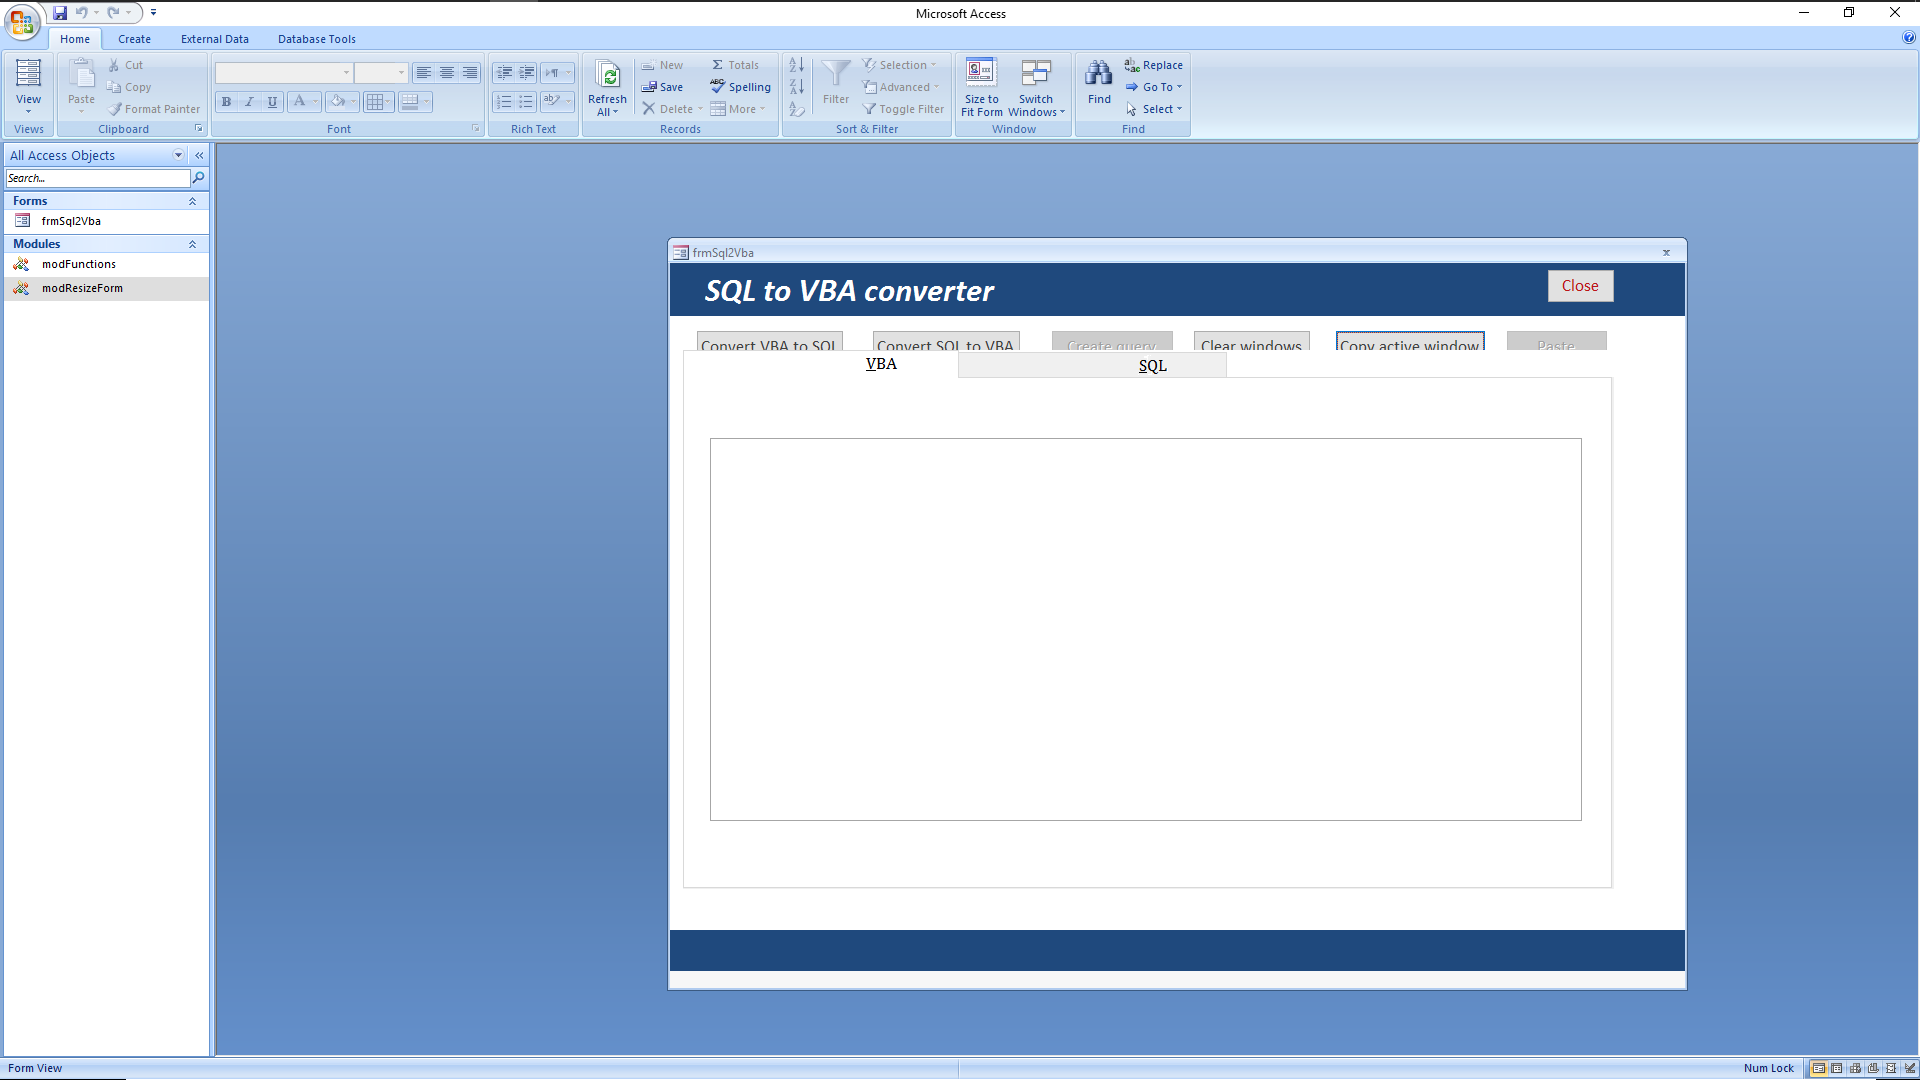
Task: Collapse the Modules group
Action: click(192, 244)
